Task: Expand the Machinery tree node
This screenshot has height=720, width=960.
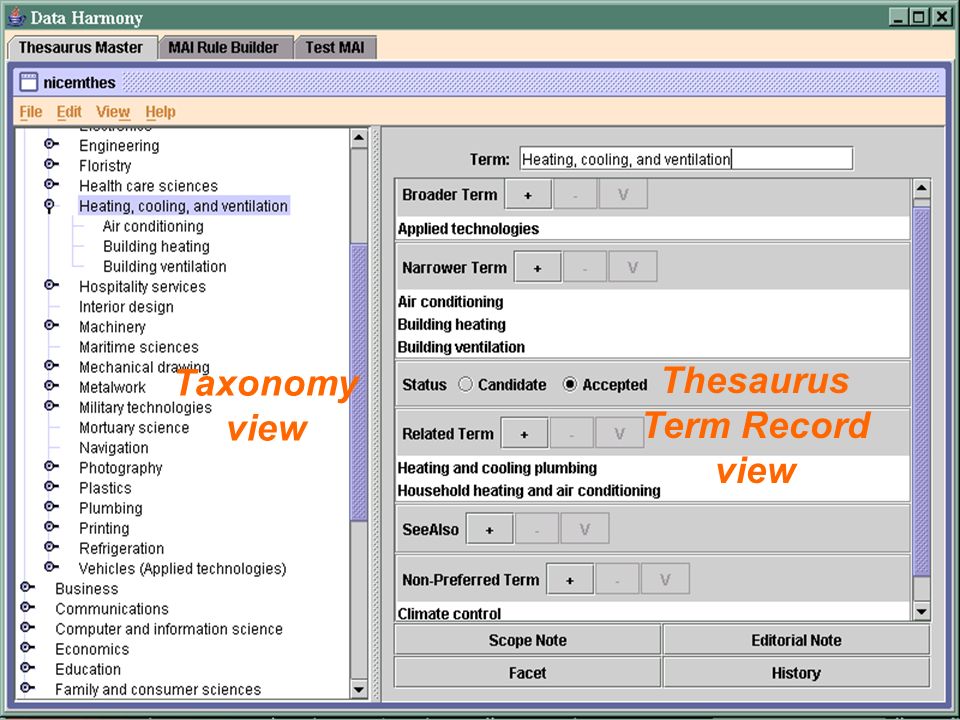Action: coord(51,325)
